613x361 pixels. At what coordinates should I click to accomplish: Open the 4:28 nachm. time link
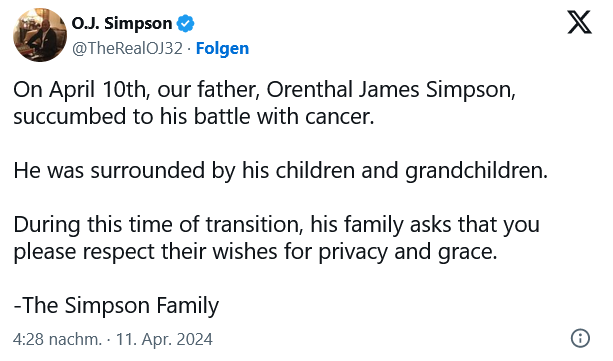point(57,339)
